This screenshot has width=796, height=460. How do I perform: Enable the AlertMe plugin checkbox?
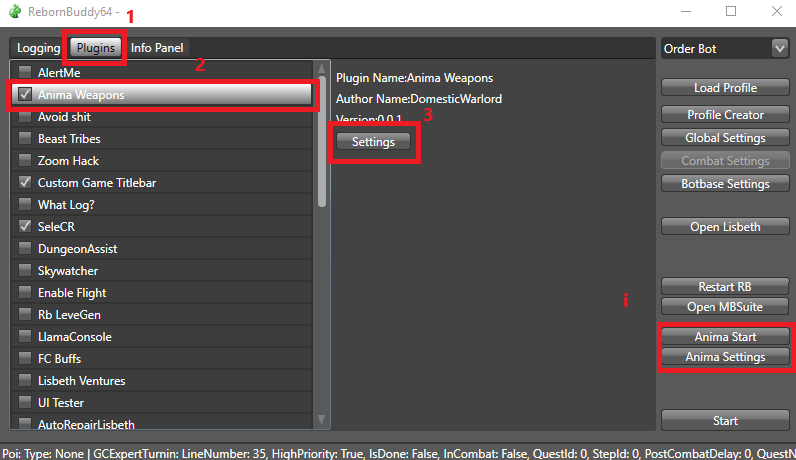click(x=24, y=72)
